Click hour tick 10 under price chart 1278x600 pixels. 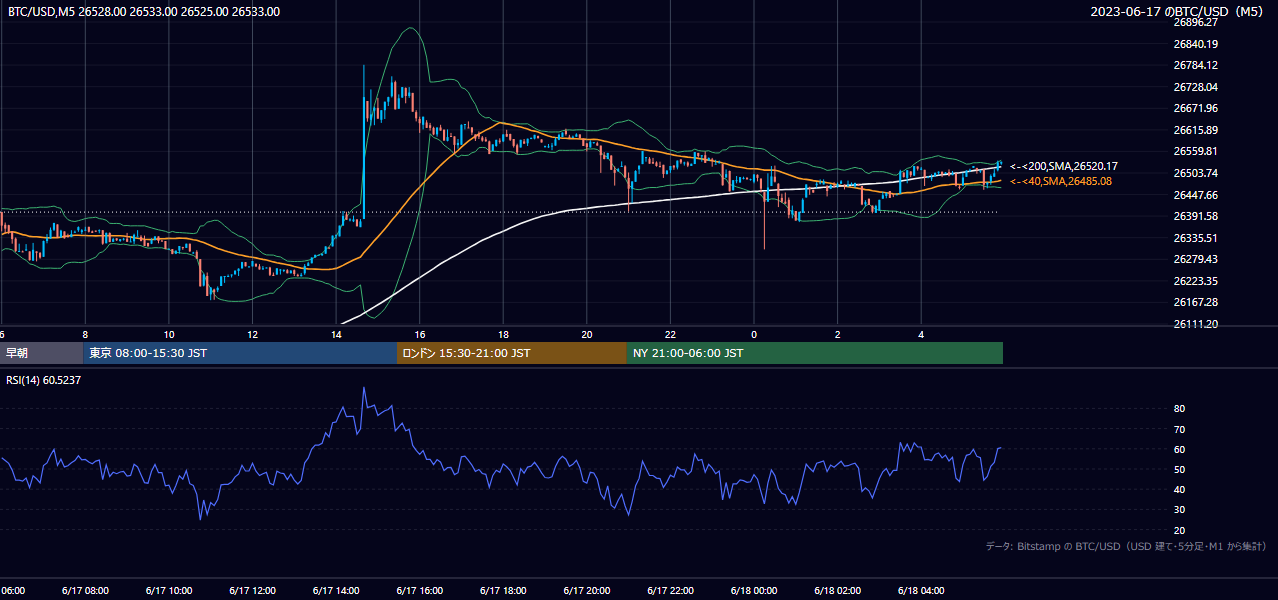(x=169, y=334)
